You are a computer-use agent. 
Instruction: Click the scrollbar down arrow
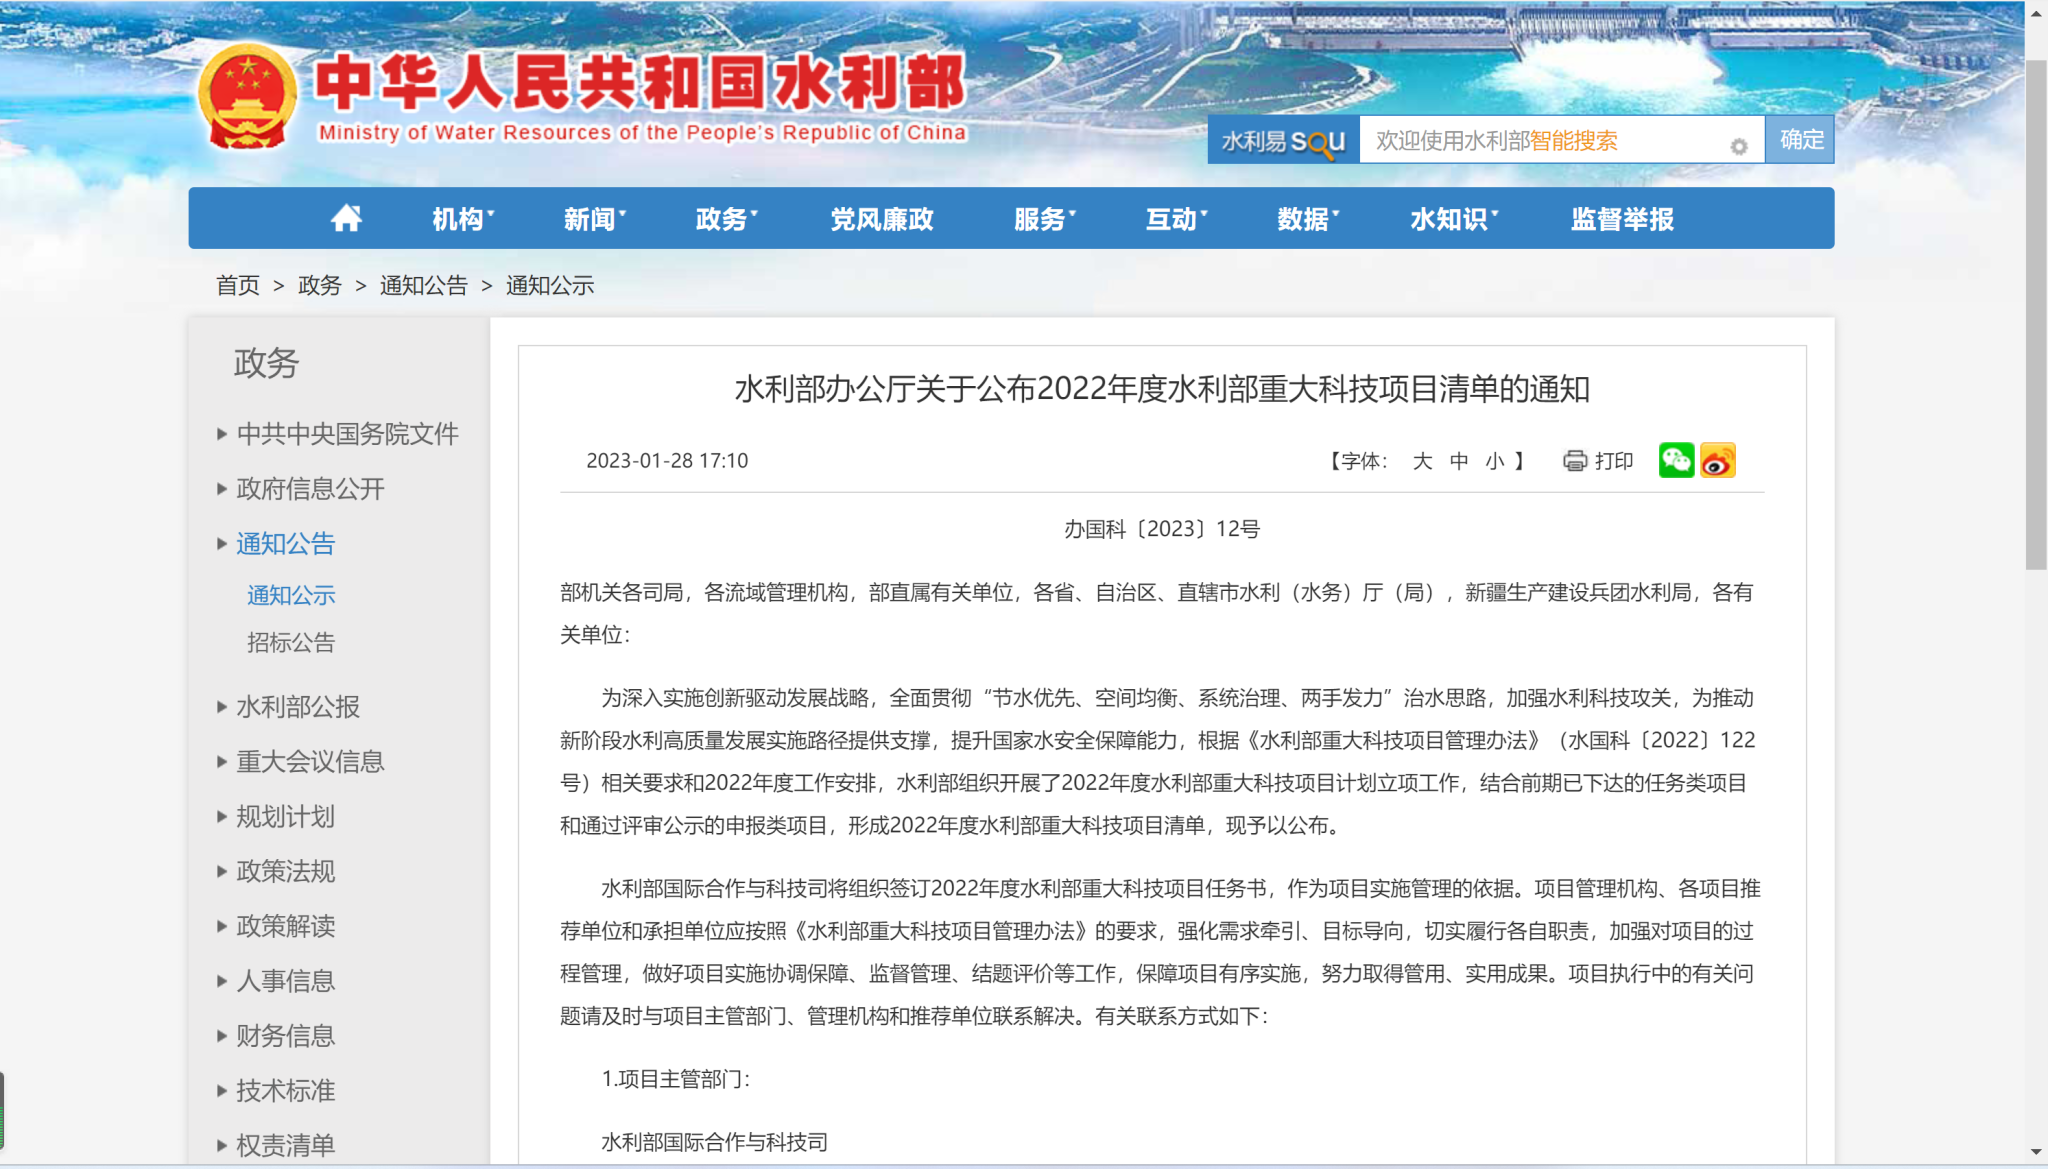coord(2036,1152)
